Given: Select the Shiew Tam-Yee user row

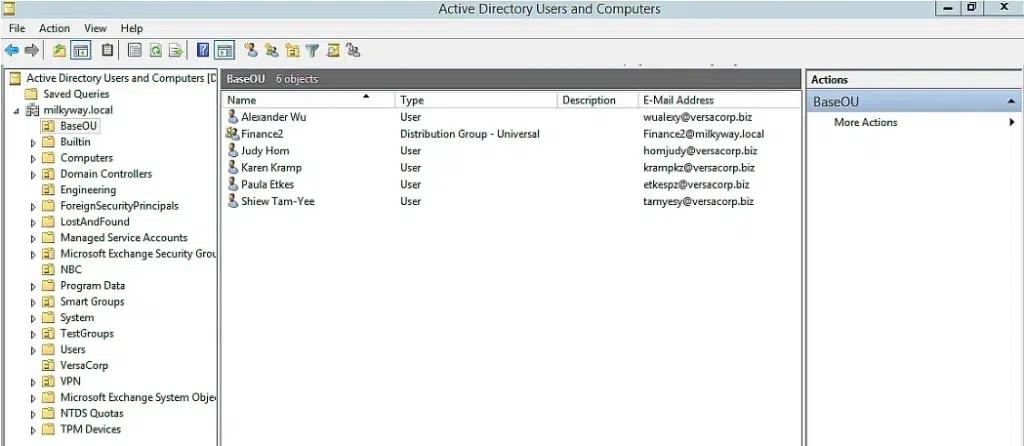Looking at the screenshot, I should point(510,201).
